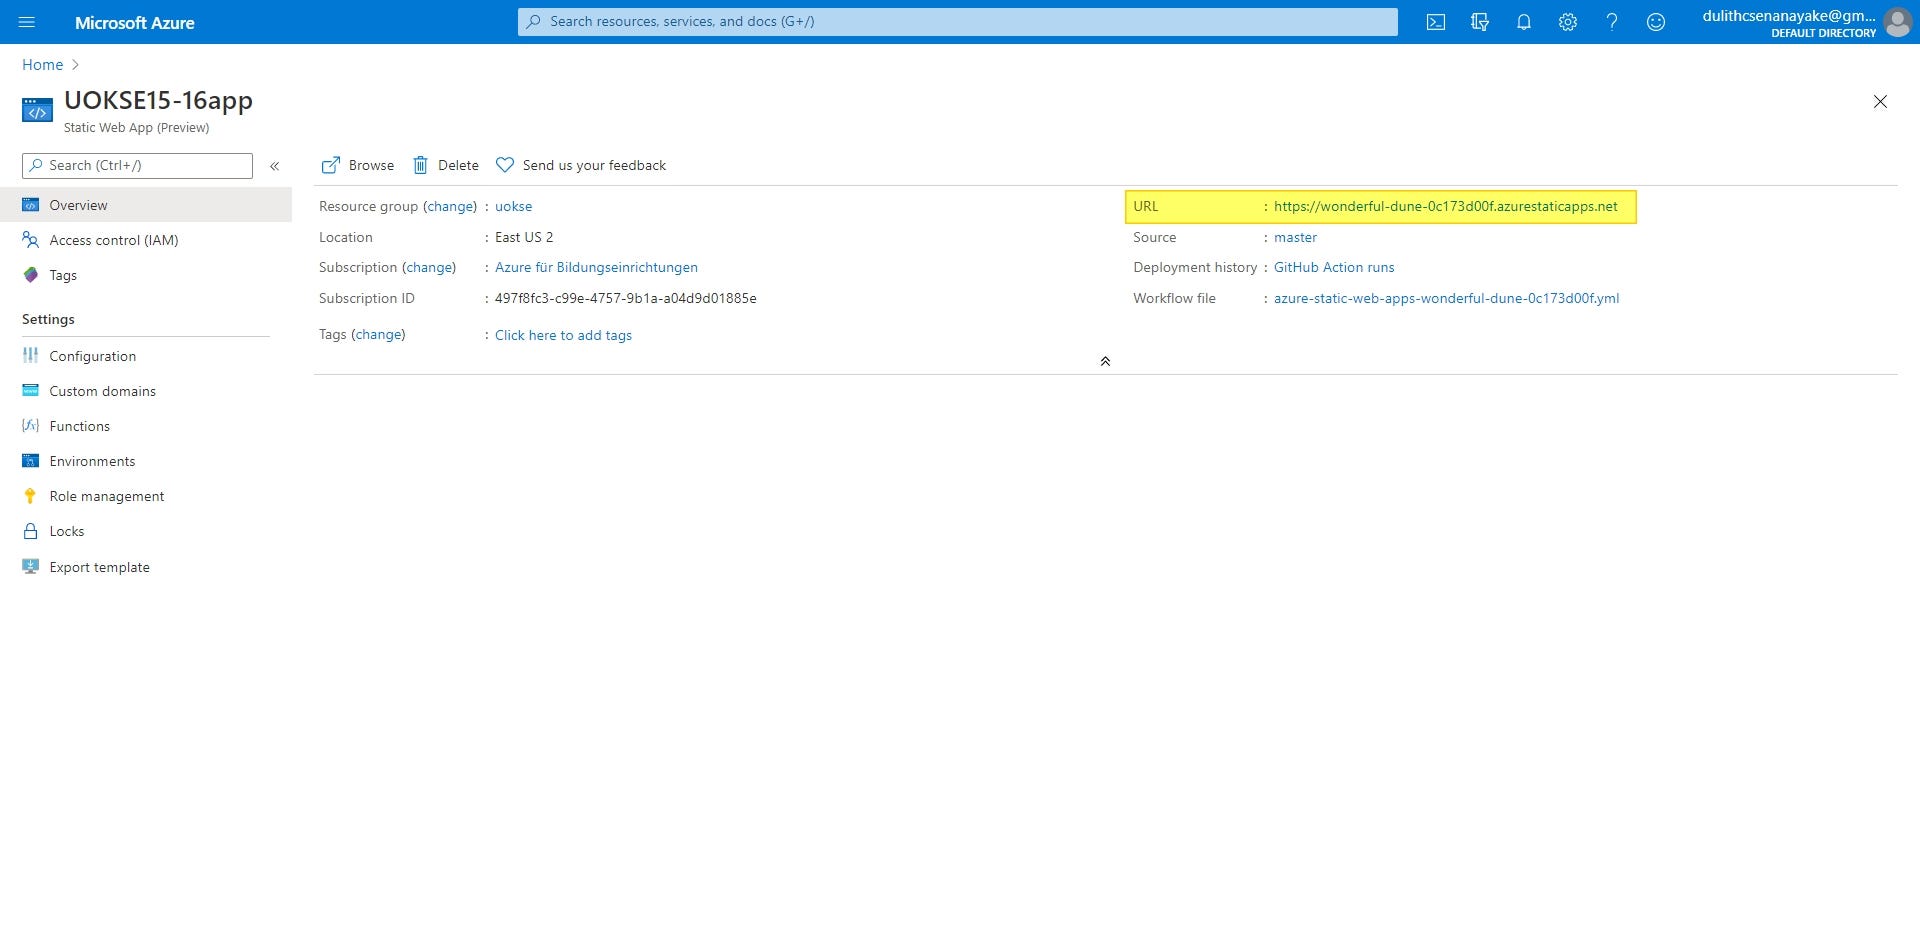1920x937 pixels.
Task: Open Configuration settings
Action: coord(146,356)
